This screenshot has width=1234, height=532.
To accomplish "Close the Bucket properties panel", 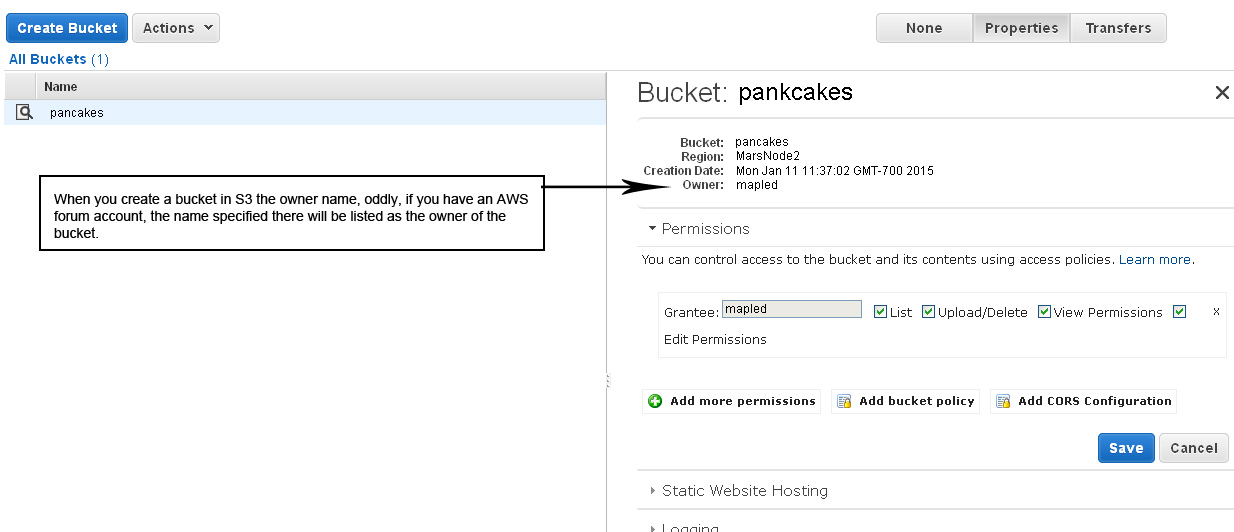I will (x=1222, y=93).
